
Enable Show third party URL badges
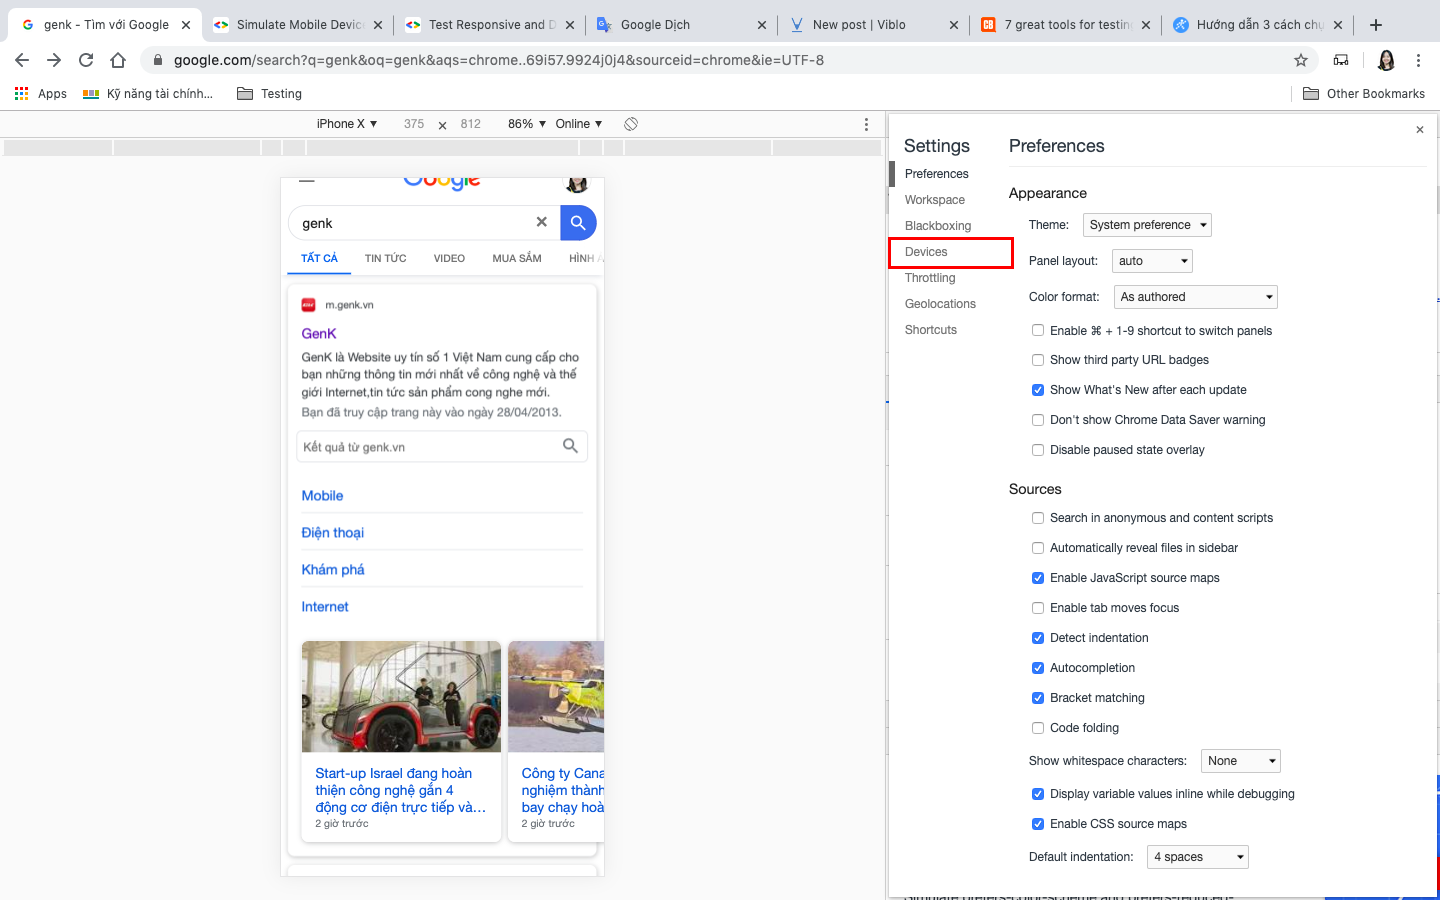[x=1038, y=360]
